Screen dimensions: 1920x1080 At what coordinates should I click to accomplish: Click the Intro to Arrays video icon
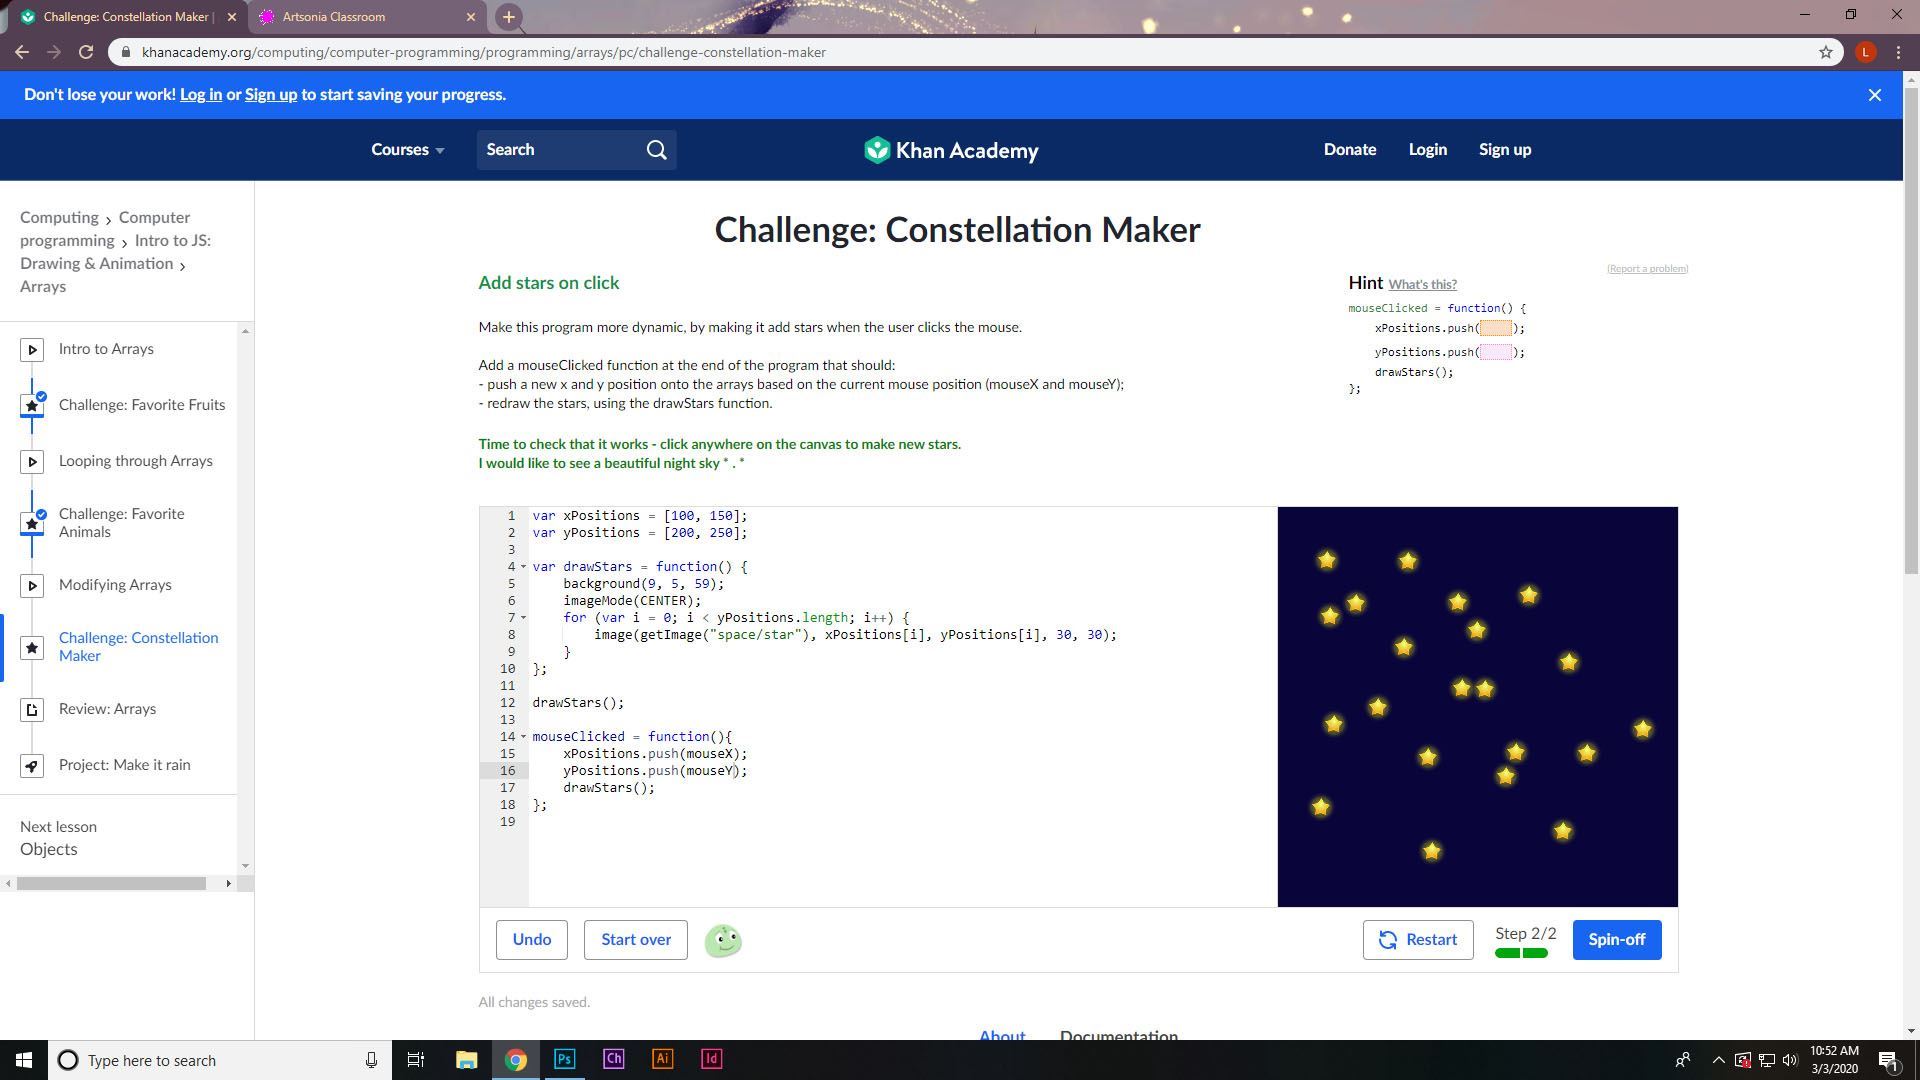point(32,350)
